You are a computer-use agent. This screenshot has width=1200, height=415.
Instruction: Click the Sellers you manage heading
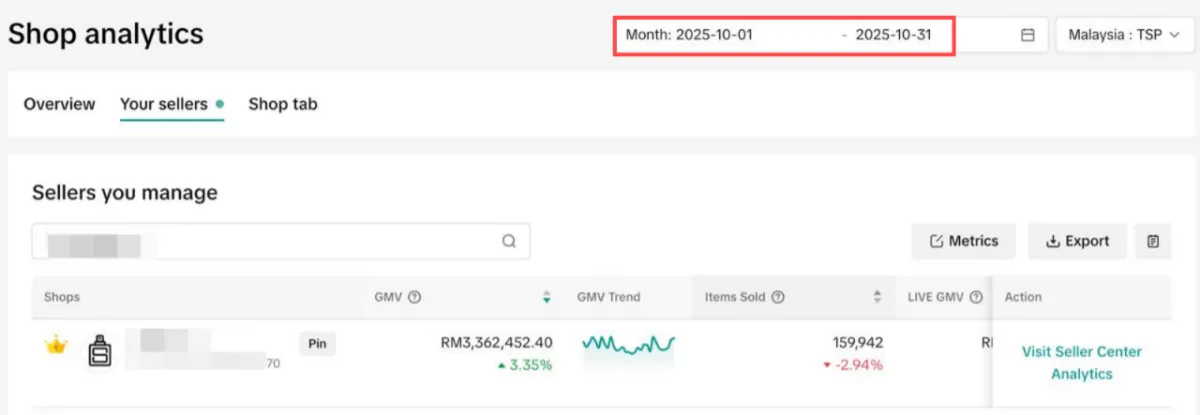click(125, 192)
